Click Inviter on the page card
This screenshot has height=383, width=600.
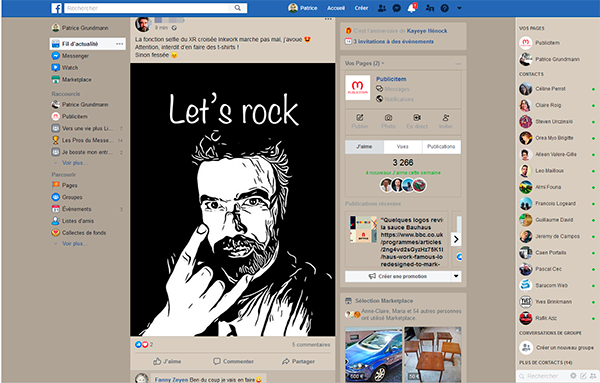pos(446,121)
